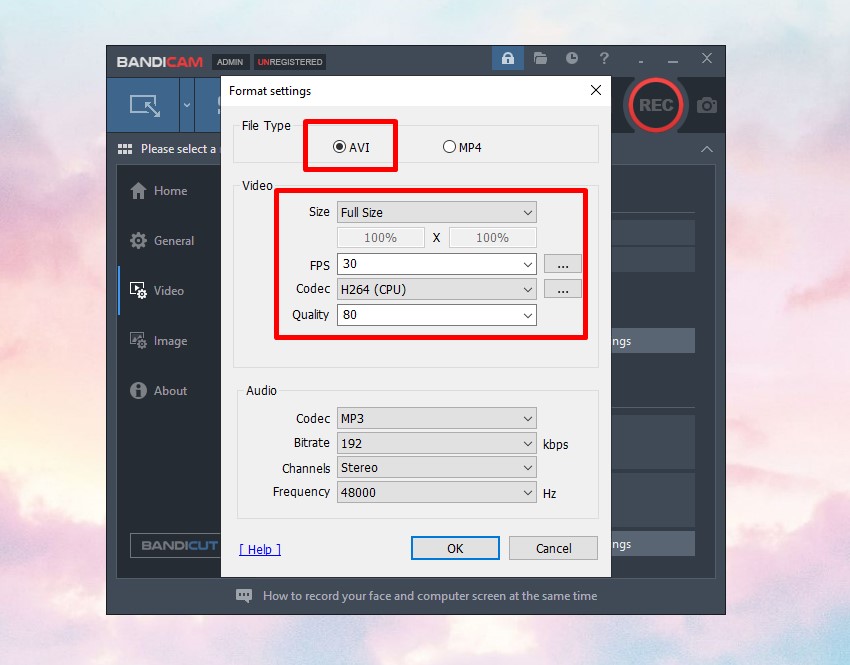Select the screen rectangle recording mode icon
The image size is (850, 665).
145,105
